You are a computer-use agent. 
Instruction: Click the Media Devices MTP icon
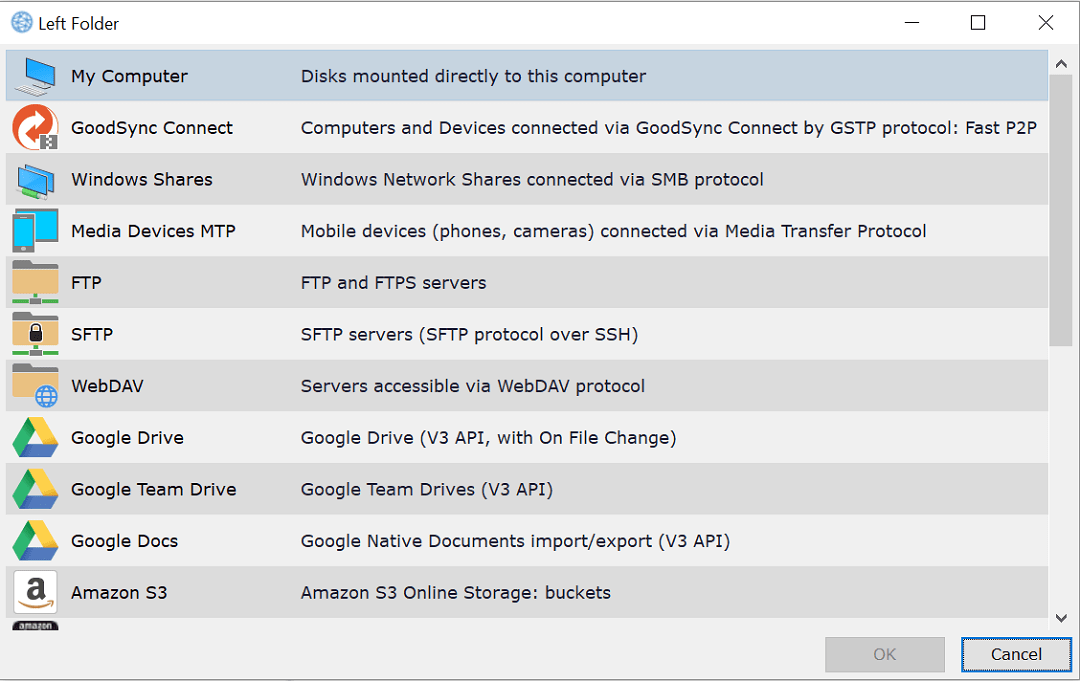[x=36, y=231]
